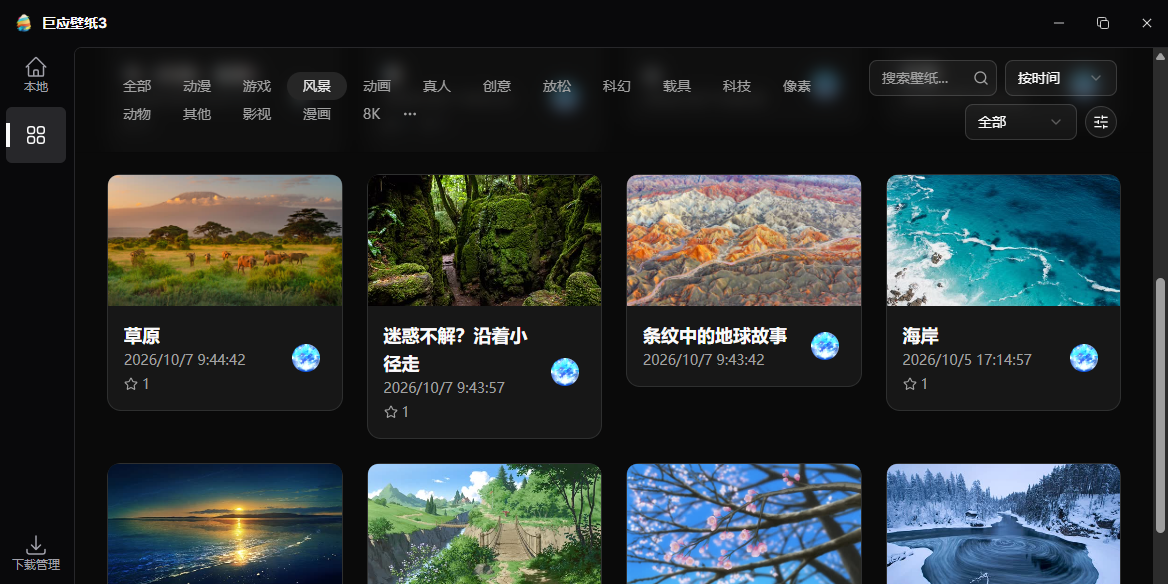The width and height of the screenshot is (1168, 584).
Task: Open the striped colorful mountains thumbnail
Action: point(744,241)
